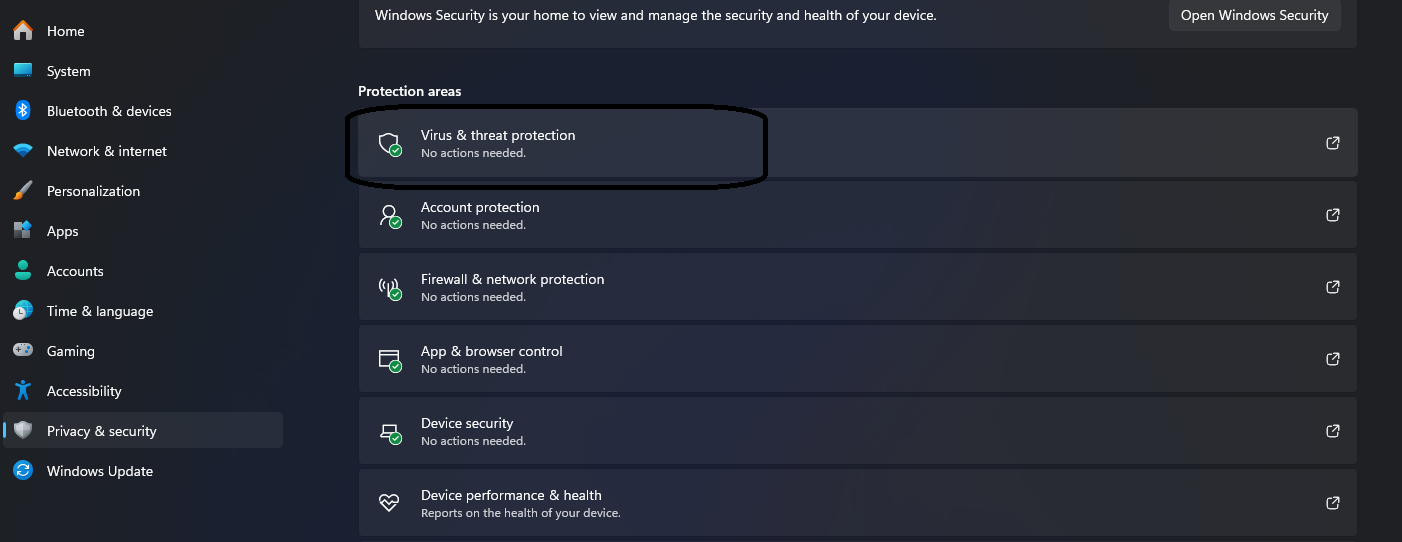Click the Virus & threat protection shield icon
Viewport: 1402px width, 542px height.
click(x=389, y=143)
